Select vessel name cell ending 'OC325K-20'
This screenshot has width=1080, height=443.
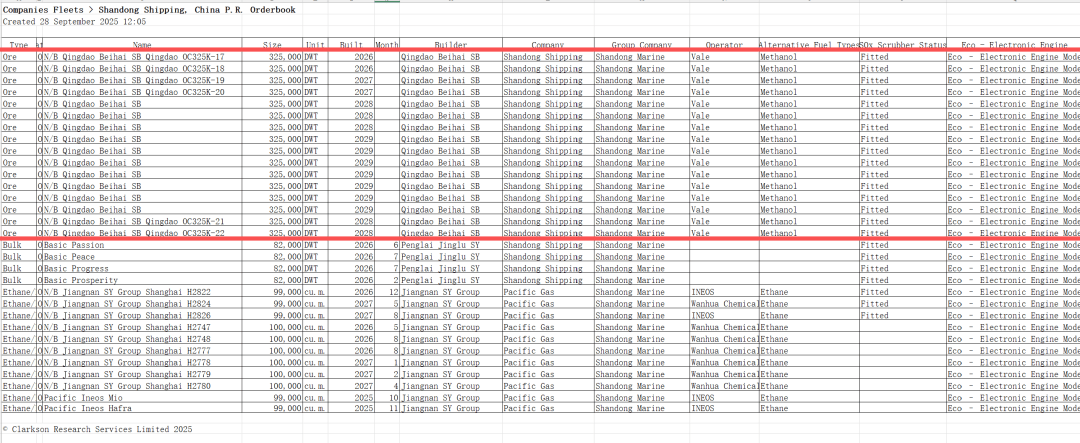[x=142, y=92]
